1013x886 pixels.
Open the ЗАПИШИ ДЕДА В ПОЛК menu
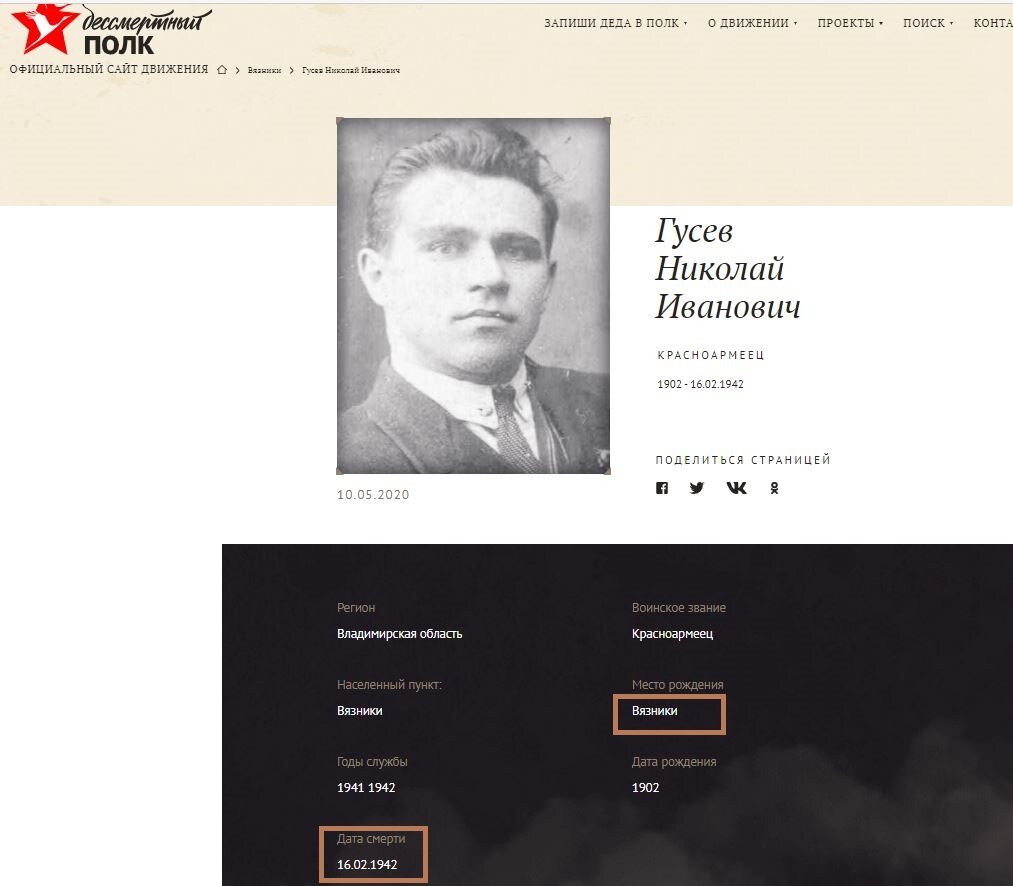pos(616,23)
